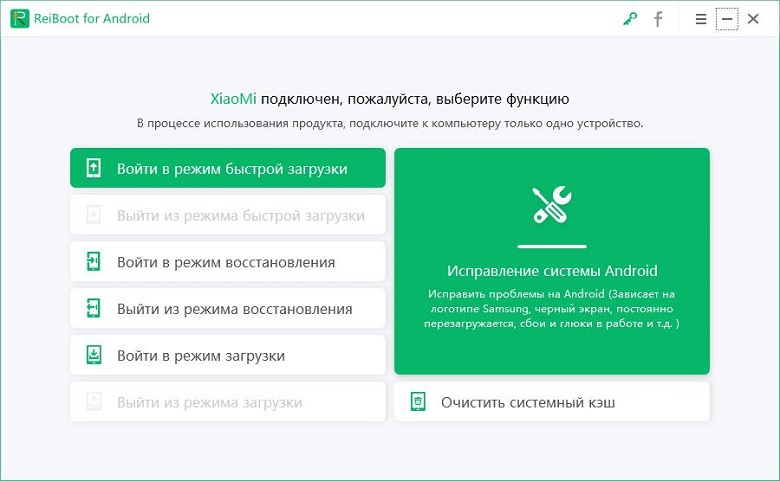
Task: Click the exit recovery mode icon
Action: [94, 308]
